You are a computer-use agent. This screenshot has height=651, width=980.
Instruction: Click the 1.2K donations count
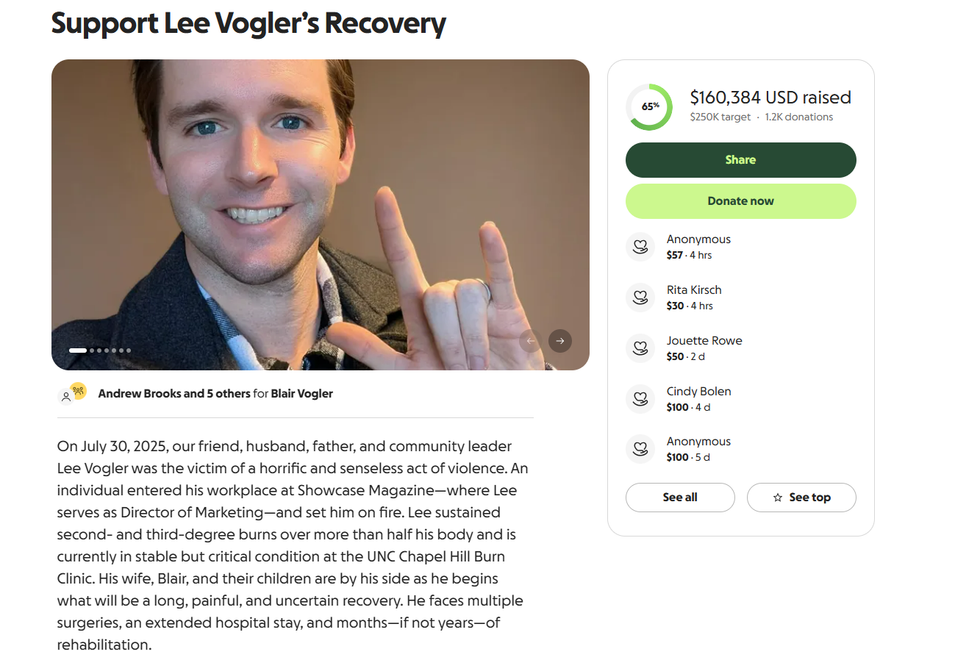(799, 117)
